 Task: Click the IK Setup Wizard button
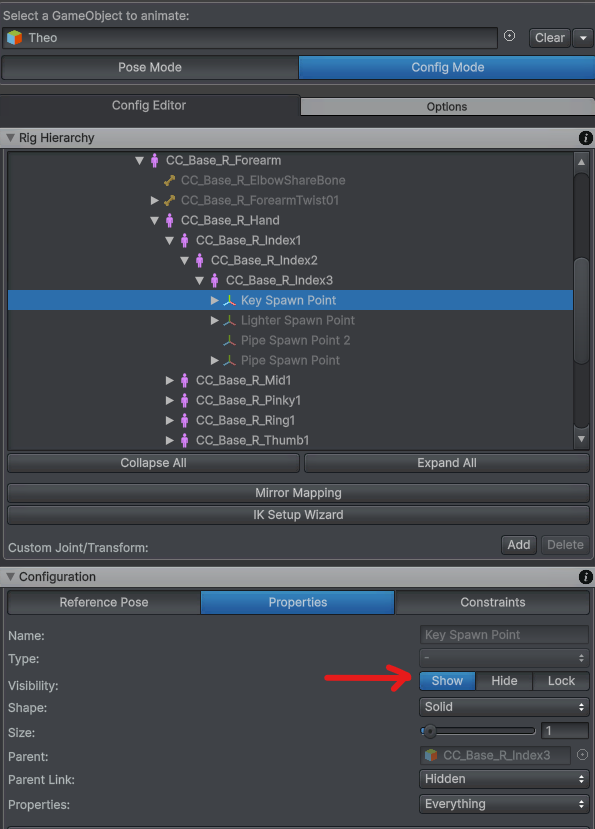298,515
